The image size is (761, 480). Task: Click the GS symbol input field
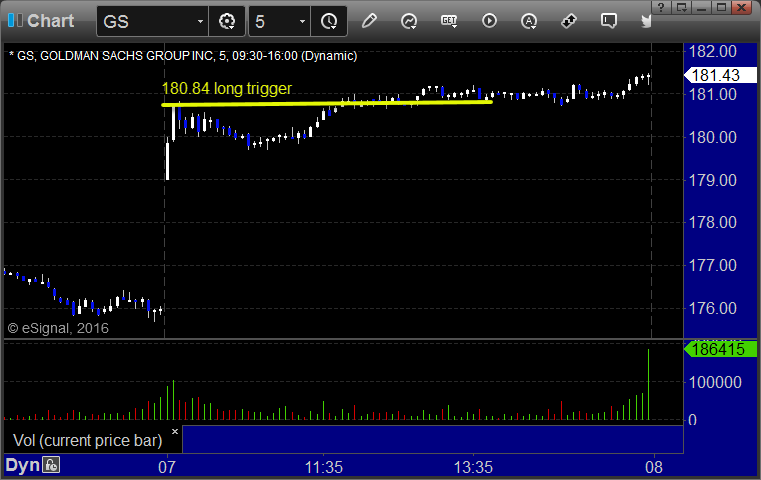click(146, 21)
